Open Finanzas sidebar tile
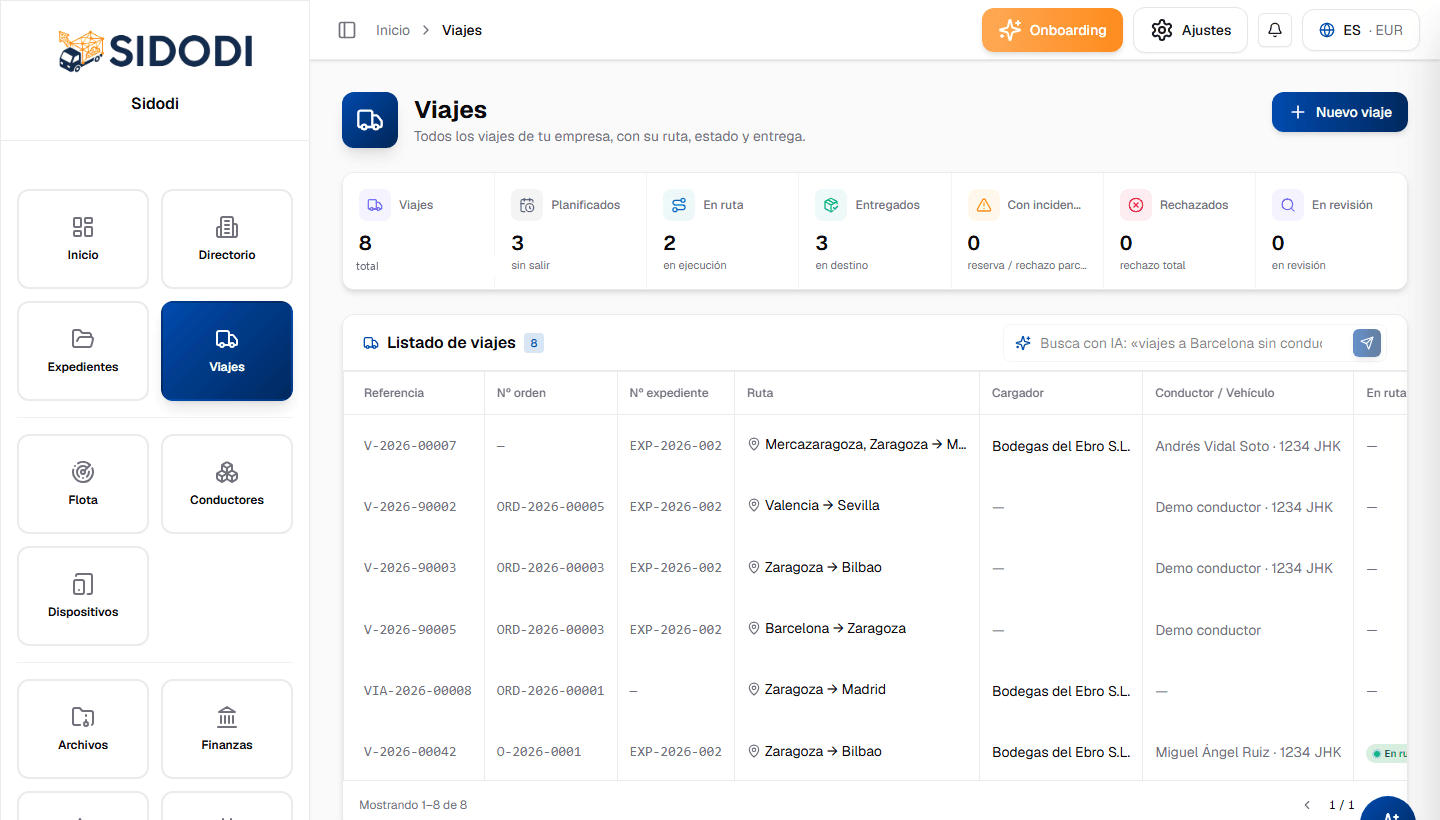Viewport: 1440px width, 820px height. coord(227,729)
